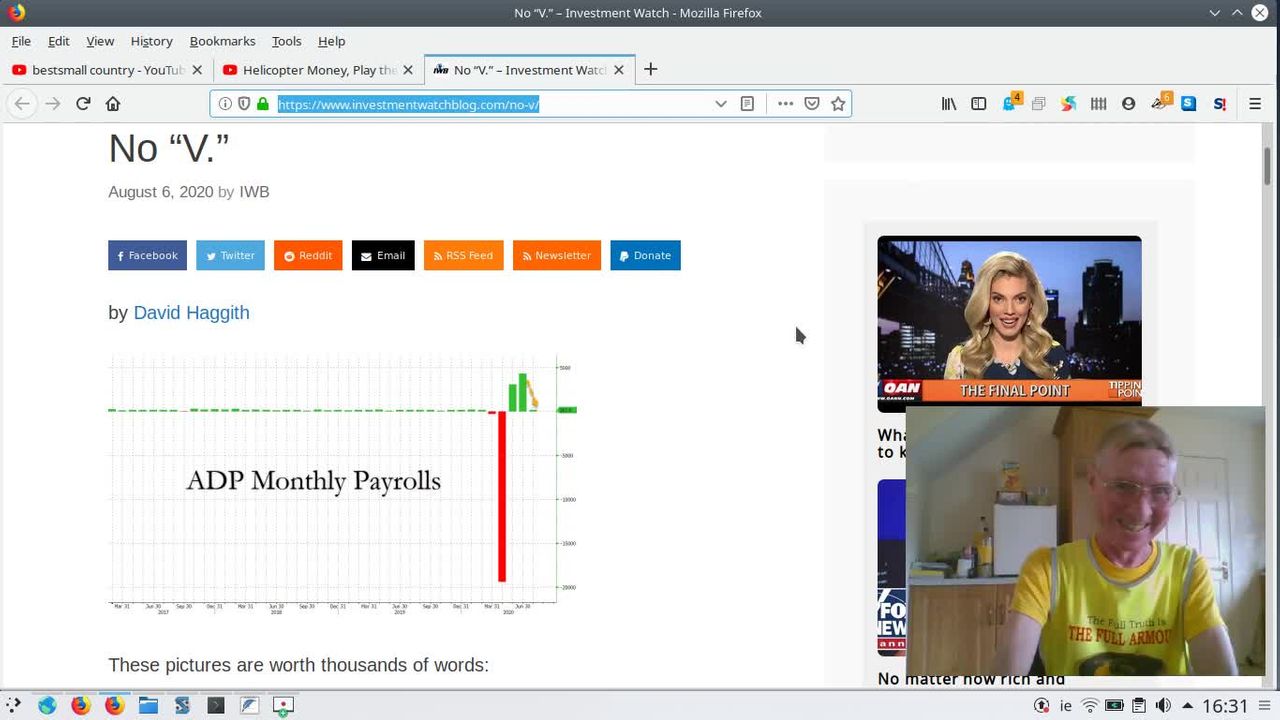
Task: Go to the Firefox home page
Action: (113, 104)
